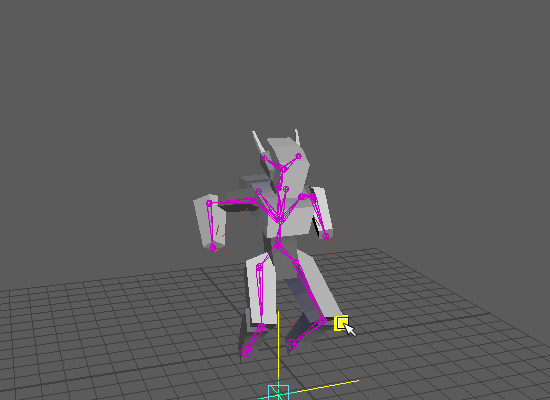Select the joint at the right horn tip
The height and width of the screenshot is (400, 550).
(299, 156)
